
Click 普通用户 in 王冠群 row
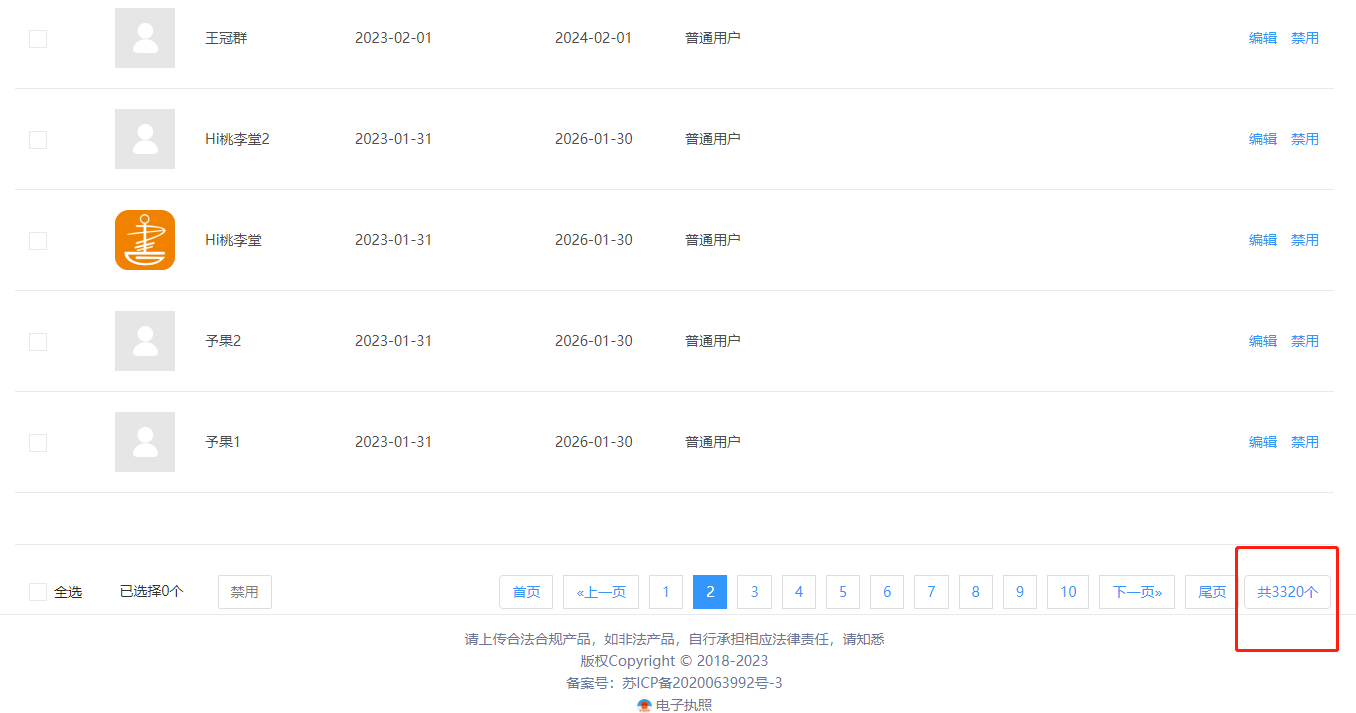(713, 38)
